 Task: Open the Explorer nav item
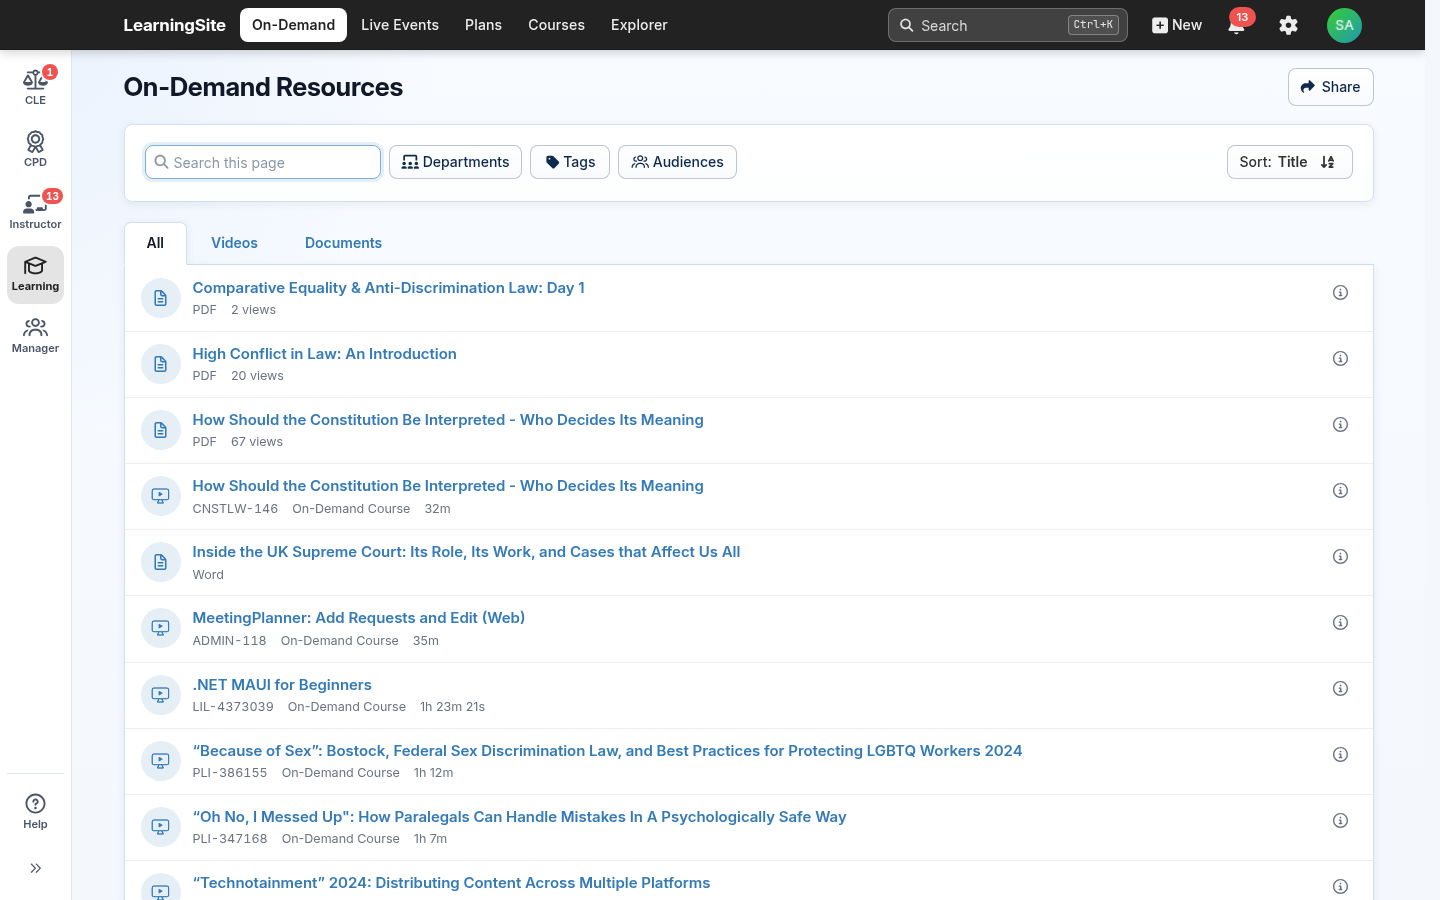point(639,25)
